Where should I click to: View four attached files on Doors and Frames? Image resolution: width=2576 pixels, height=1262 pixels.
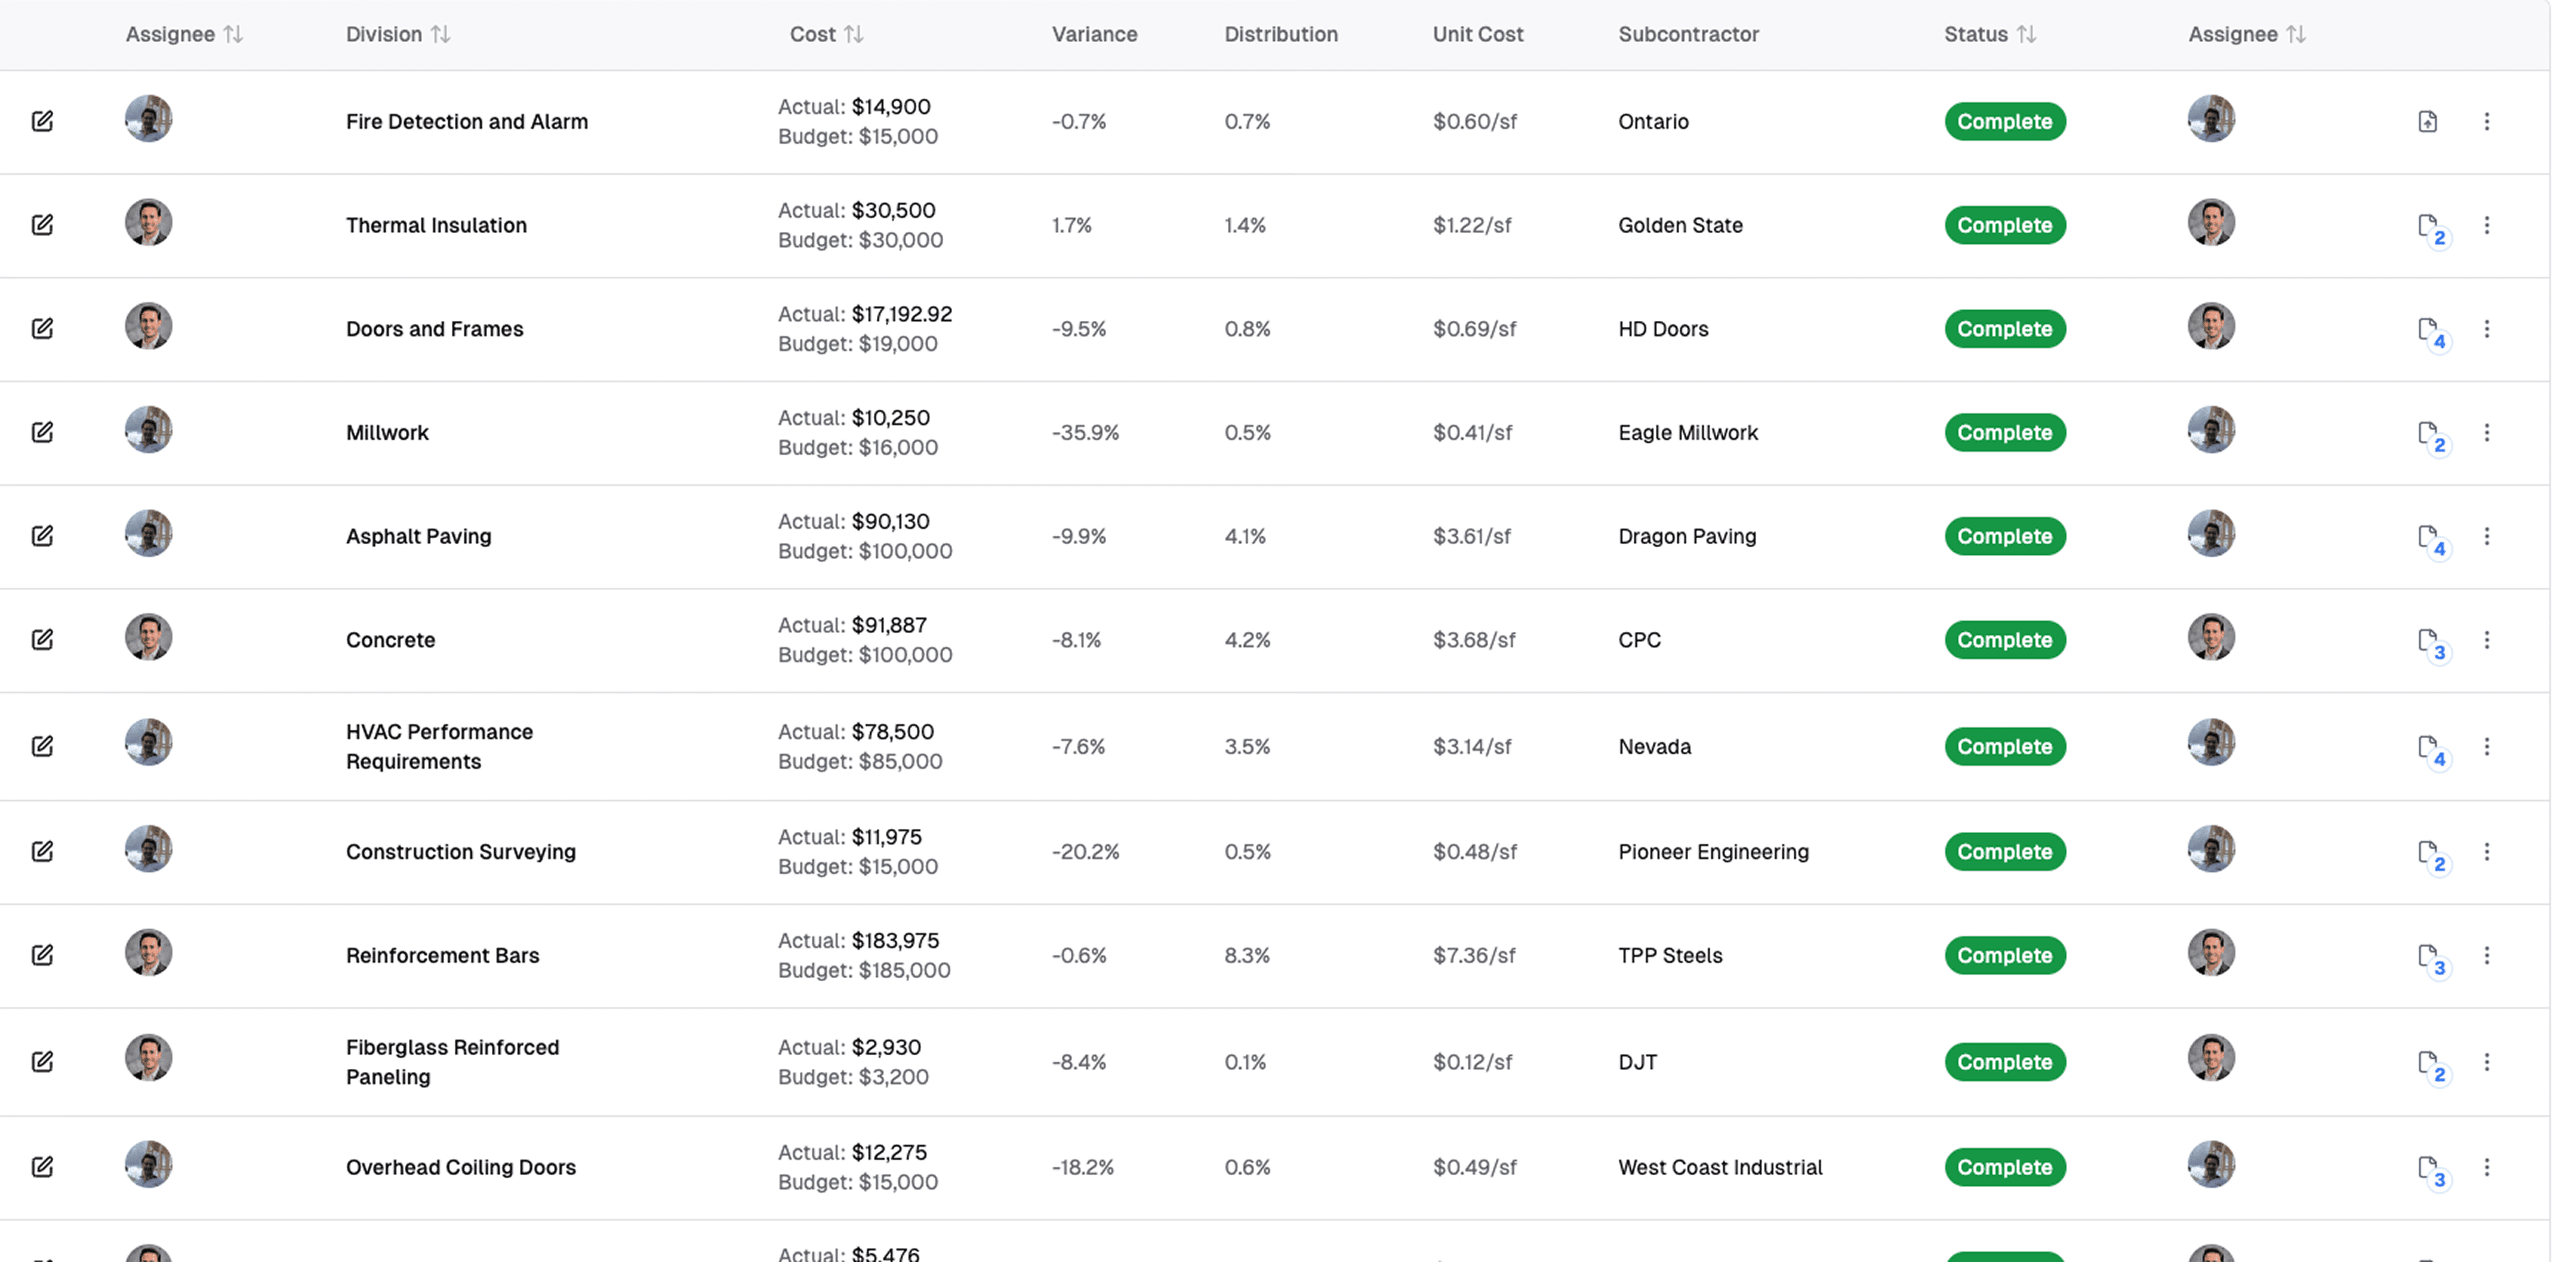(2431, 332)
